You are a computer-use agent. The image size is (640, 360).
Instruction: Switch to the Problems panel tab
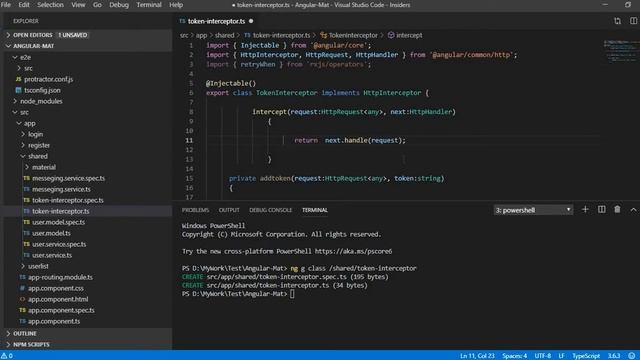pos(196,210)
